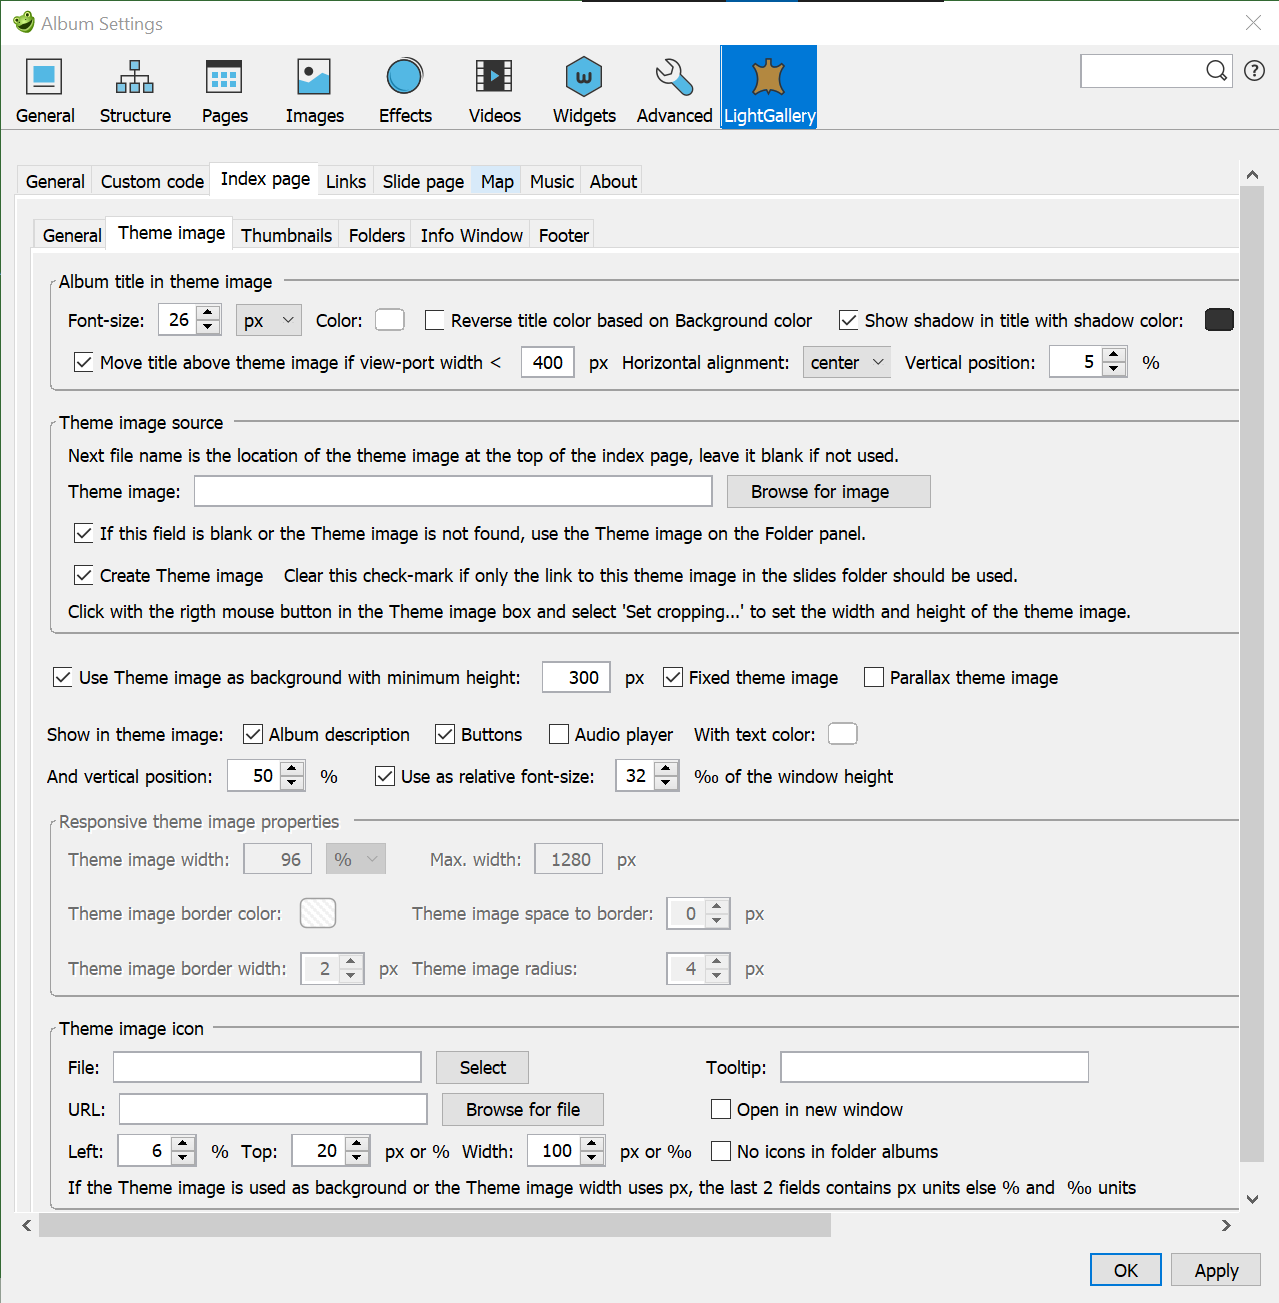The height and width of the screenshot is (1303, 1279).
Task: Open the font-size unit dropdown showing px
Action: (x=268, y=320)
